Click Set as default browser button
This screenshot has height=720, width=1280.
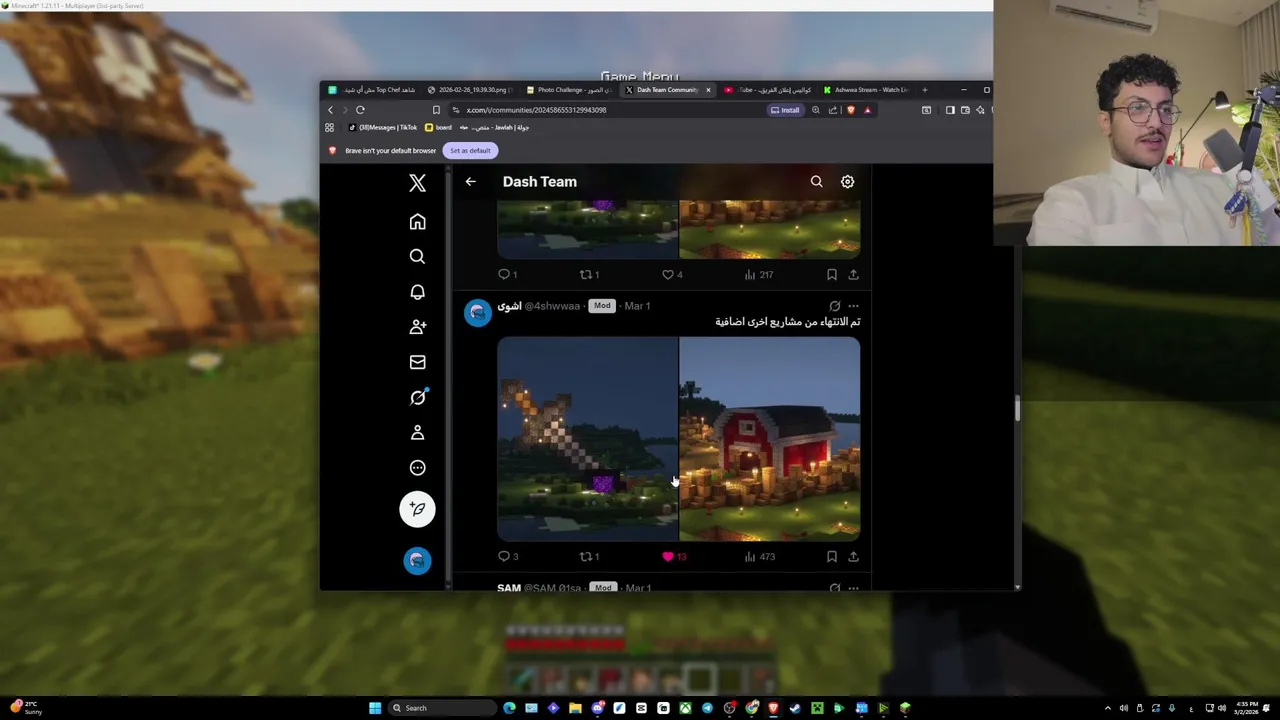(x=470, y=151)
